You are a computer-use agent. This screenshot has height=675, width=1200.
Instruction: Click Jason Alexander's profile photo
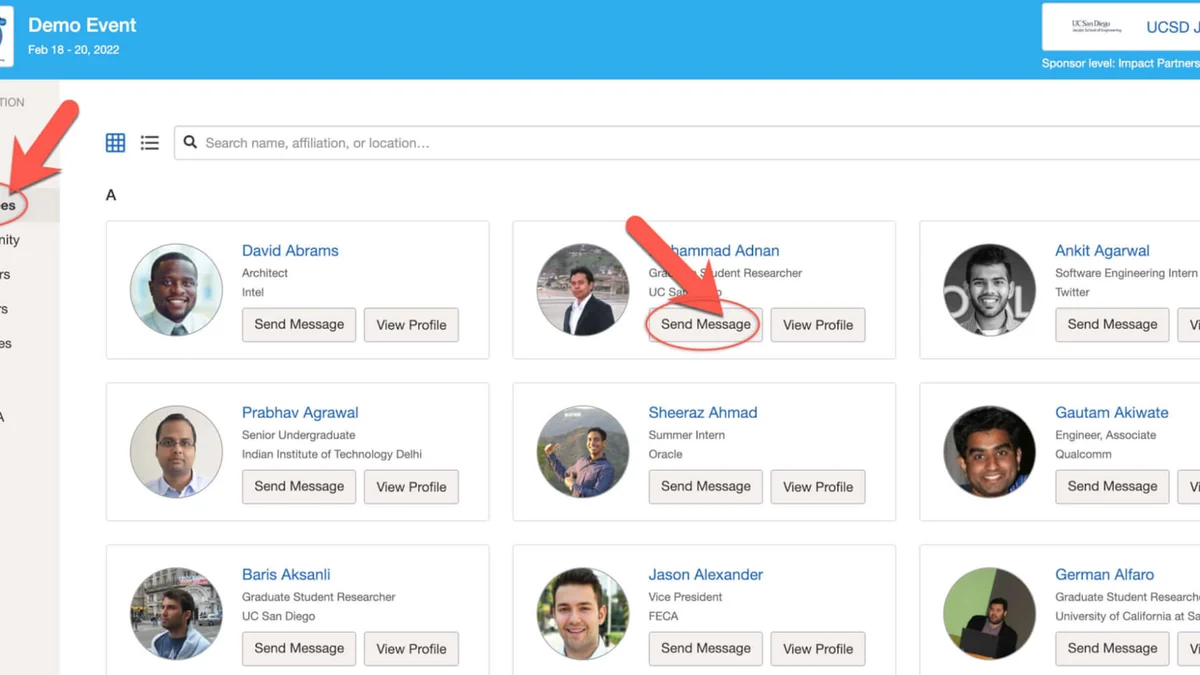[x=583, y=613]
